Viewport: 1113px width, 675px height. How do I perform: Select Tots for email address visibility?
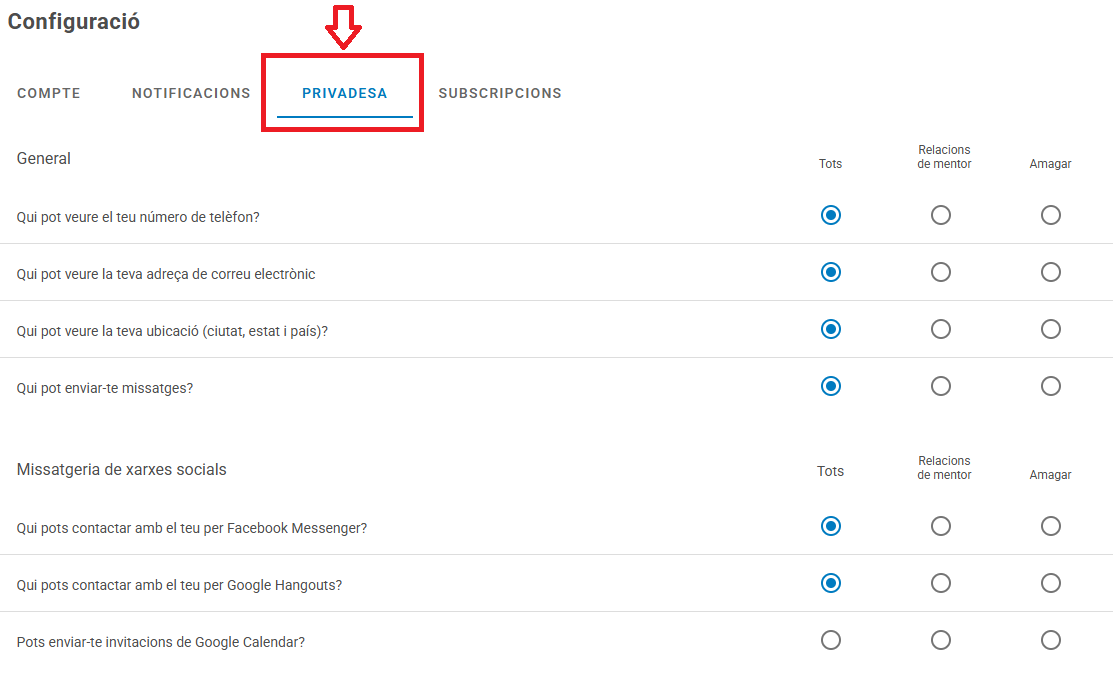click(x=830, y=272)
